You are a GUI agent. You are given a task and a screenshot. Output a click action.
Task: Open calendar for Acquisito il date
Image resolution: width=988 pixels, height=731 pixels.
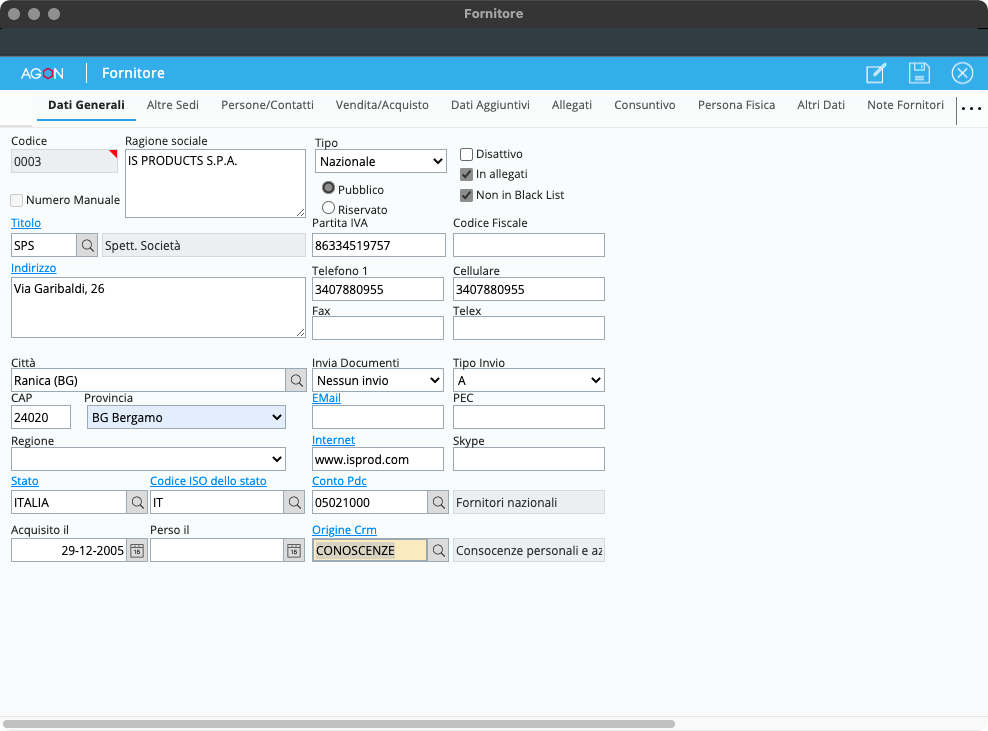pyautogui.click(x=138, y=550)
